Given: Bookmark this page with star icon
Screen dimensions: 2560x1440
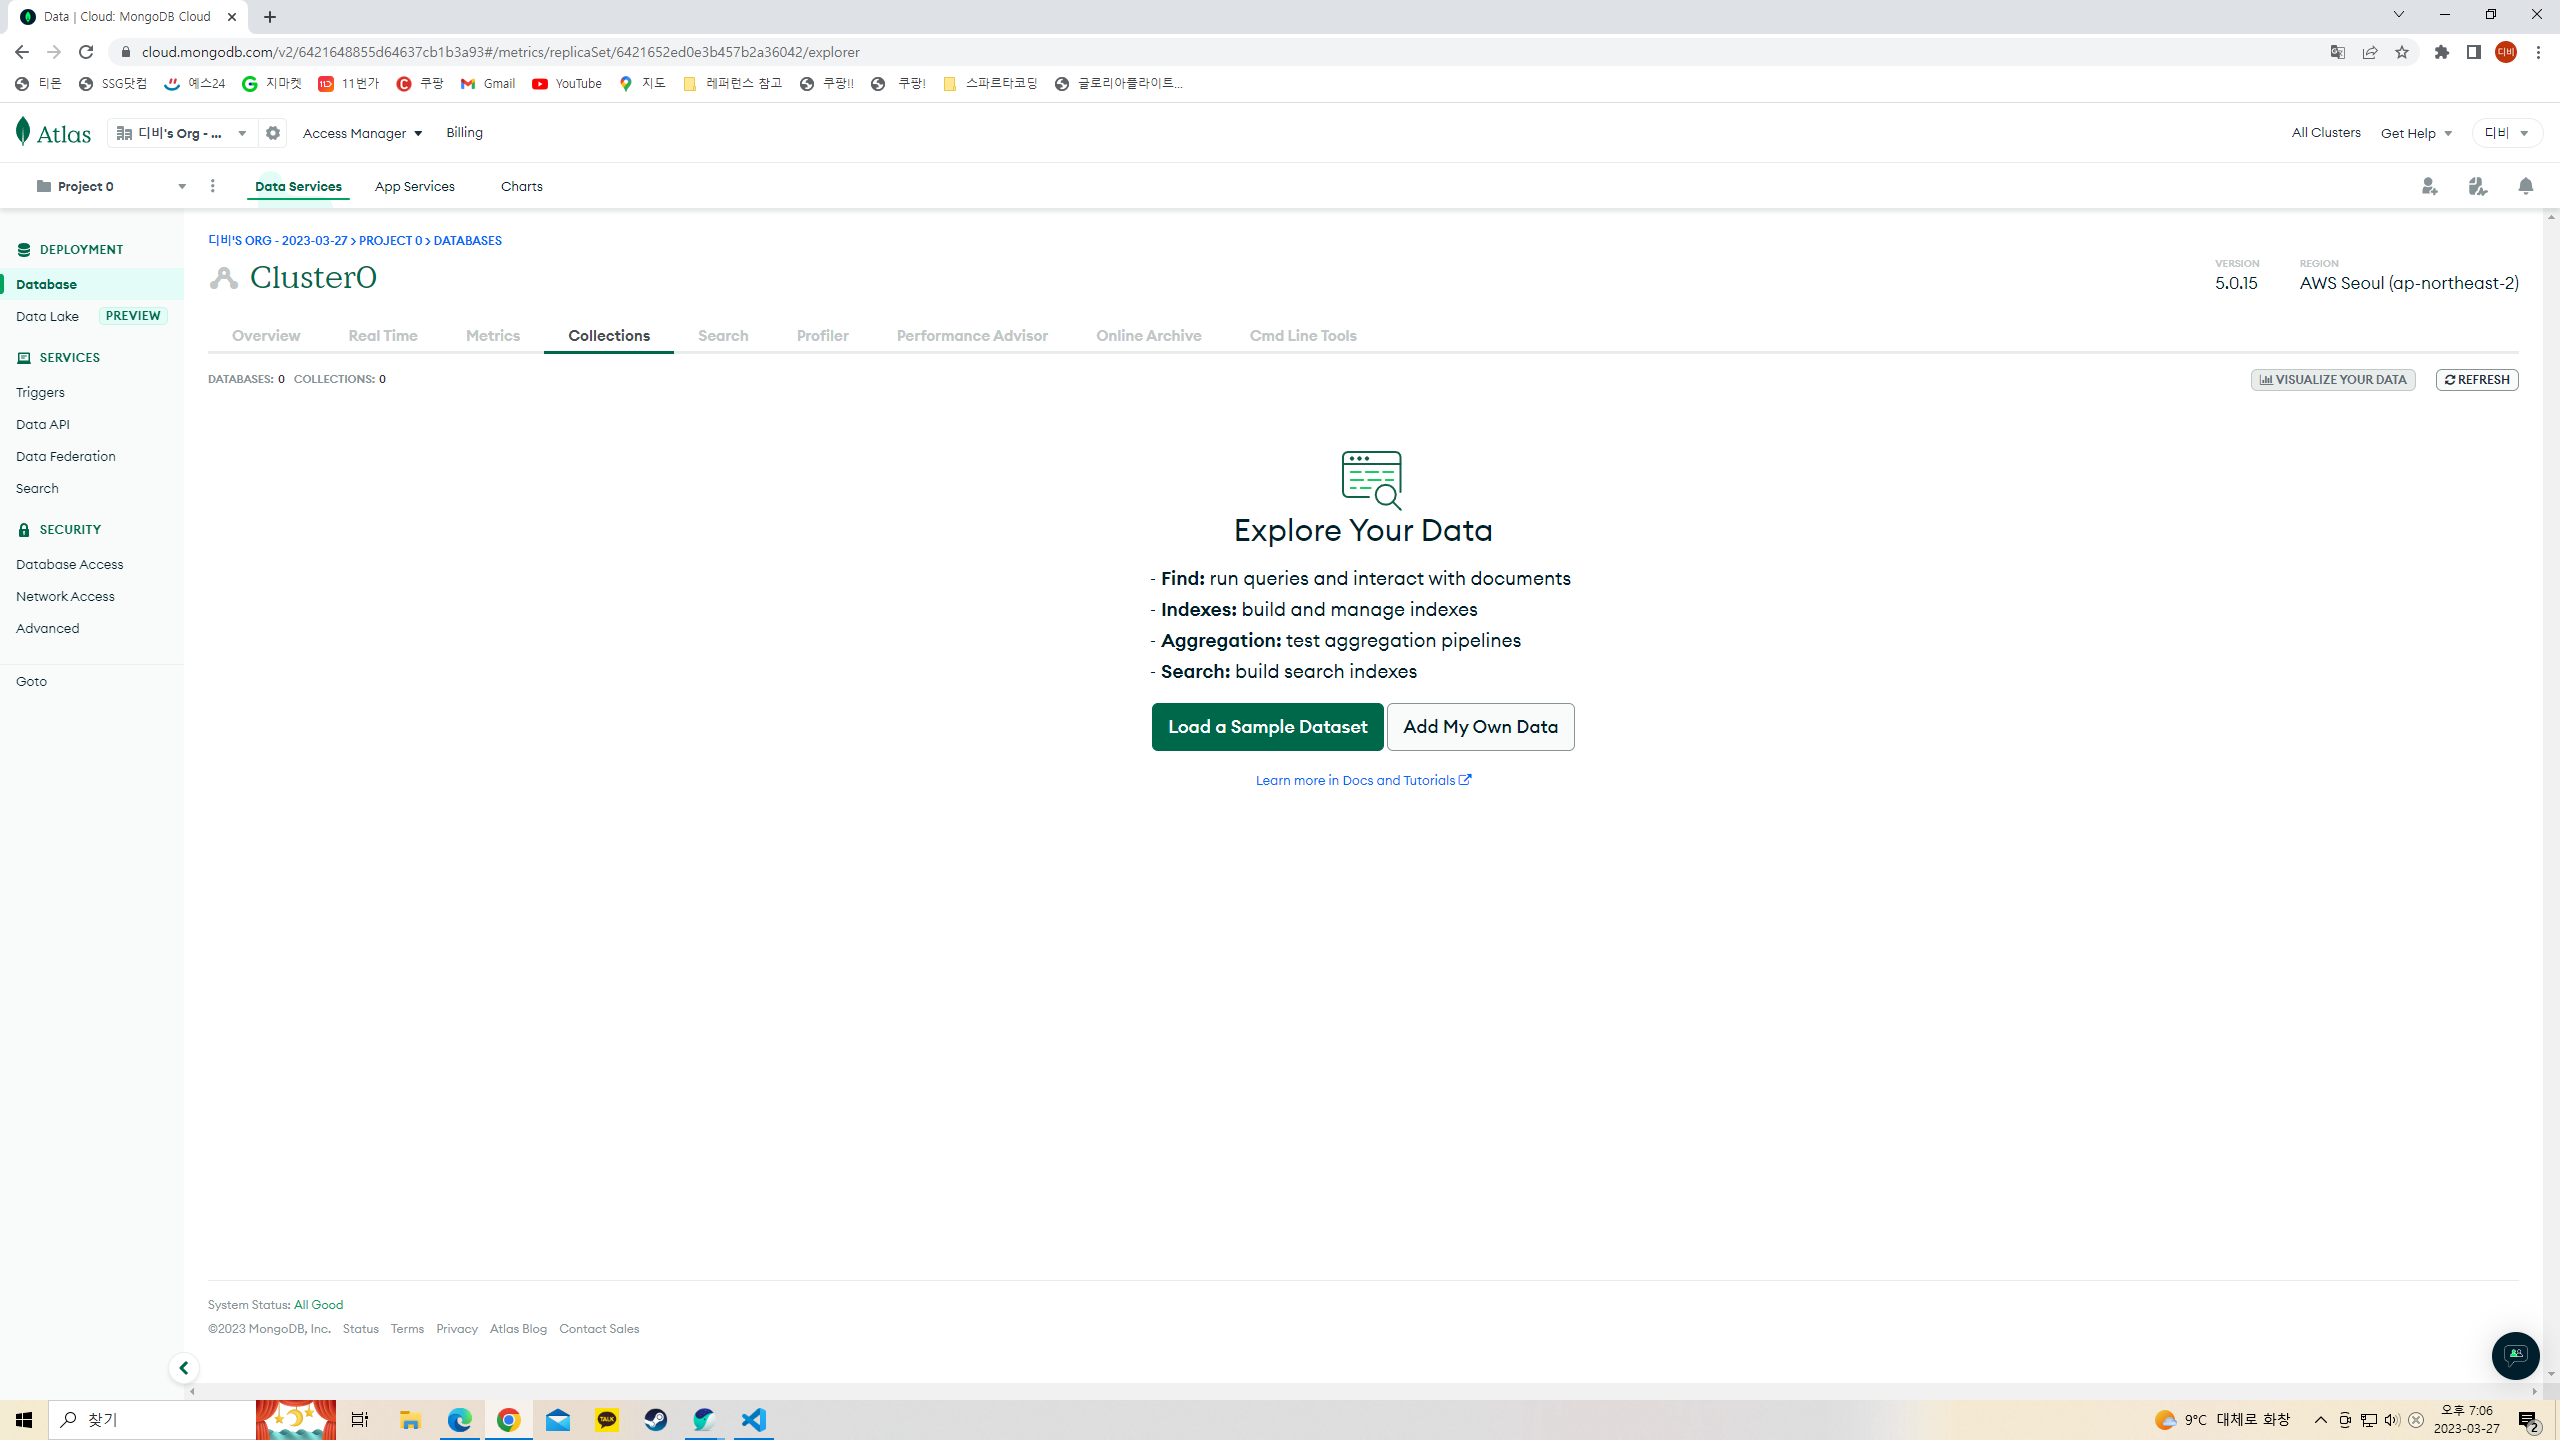Looking at the screenshot, I should click(x=2402, y=52).
